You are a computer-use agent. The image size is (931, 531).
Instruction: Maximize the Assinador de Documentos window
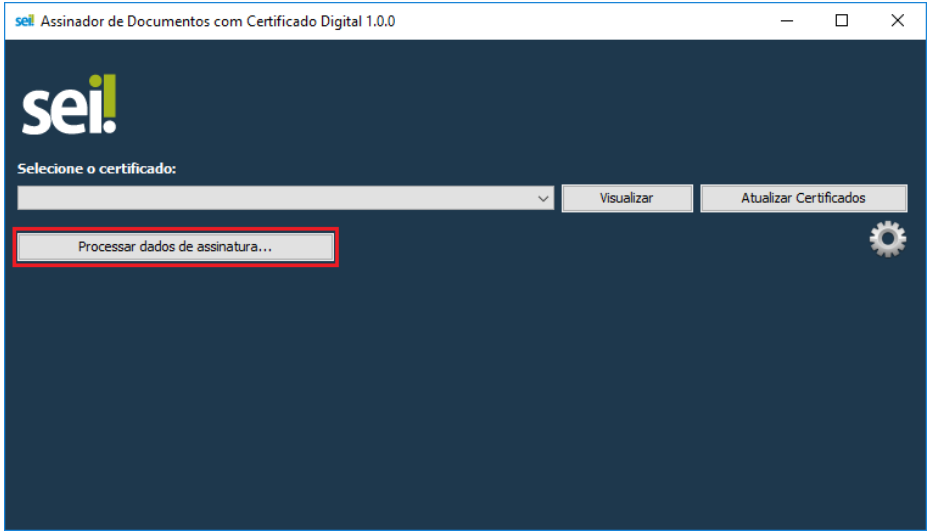click(x=841, y=21)
